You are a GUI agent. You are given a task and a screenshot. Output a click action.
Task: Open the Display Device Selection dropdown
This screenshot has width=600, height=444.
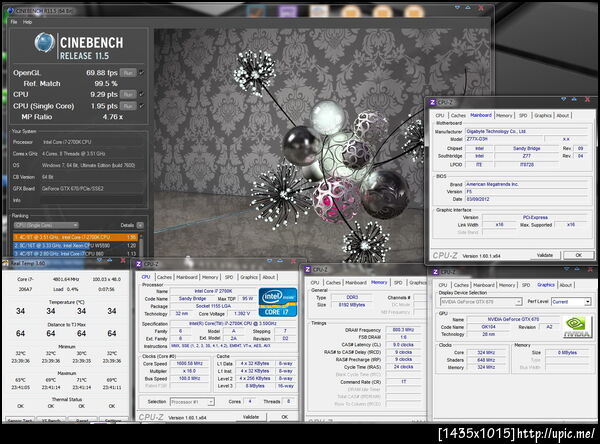click(481, 302)
